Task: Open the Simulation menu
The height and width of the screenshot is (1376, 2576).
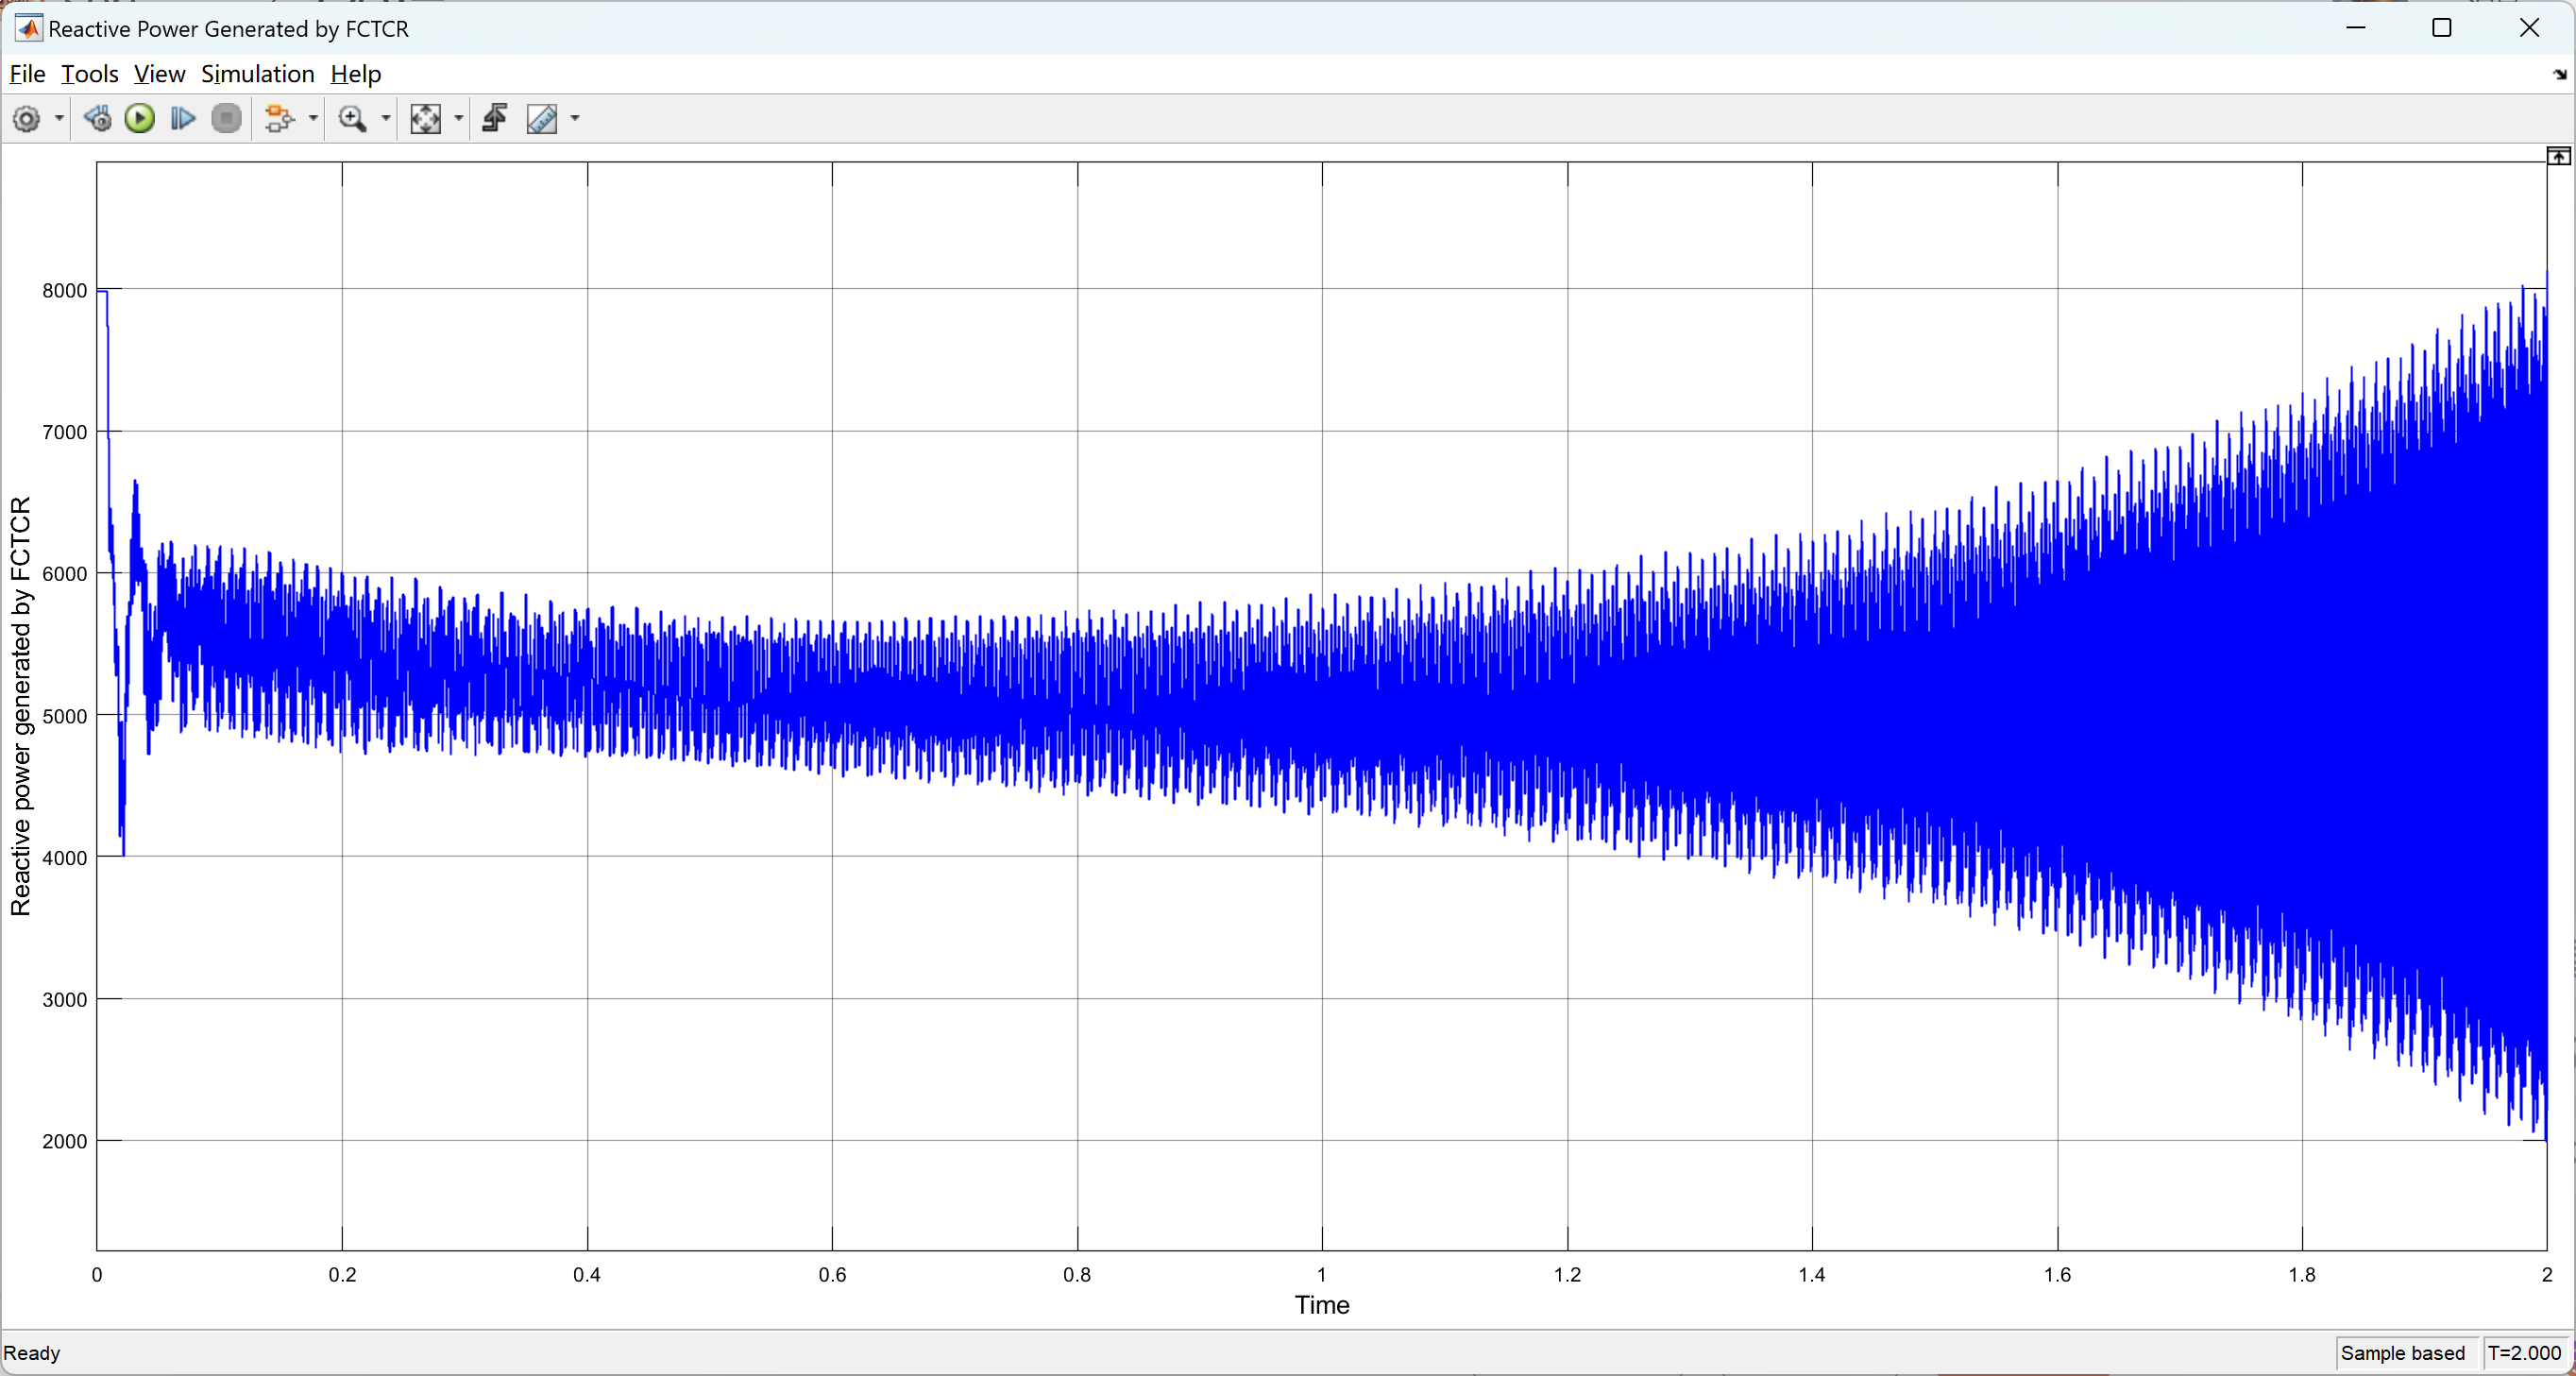Action: pyautogui.click(x=257, y=74)
